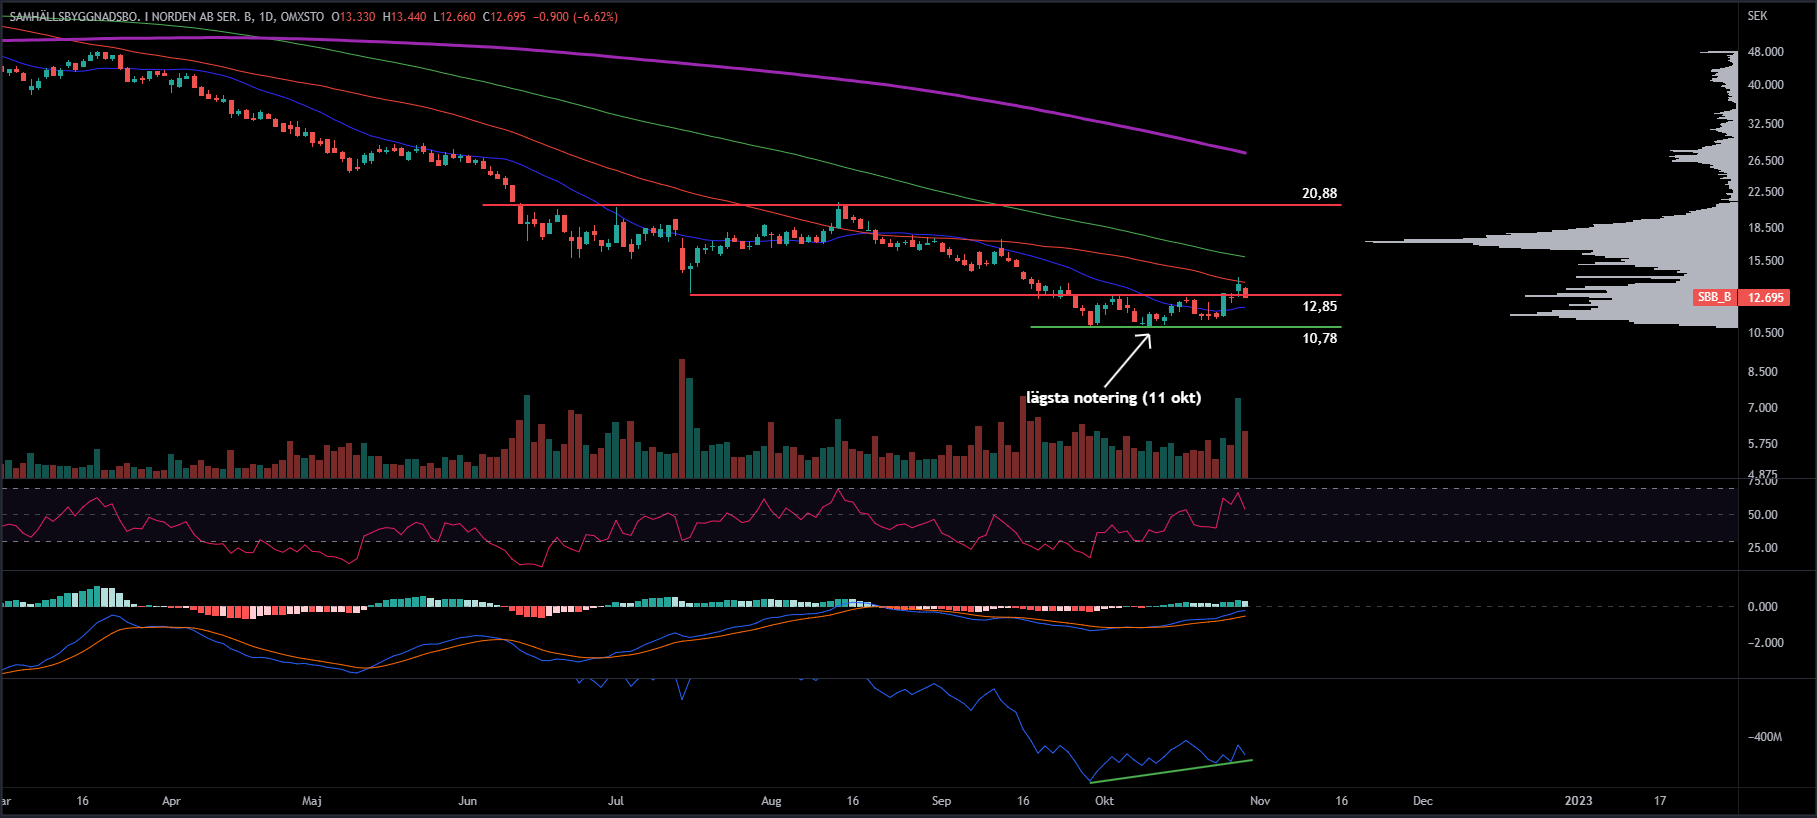Click the 'lägsta notering (11 okt)' annotation
Viewport: 1817px width, 818px height.
(x=1113, y=398)
